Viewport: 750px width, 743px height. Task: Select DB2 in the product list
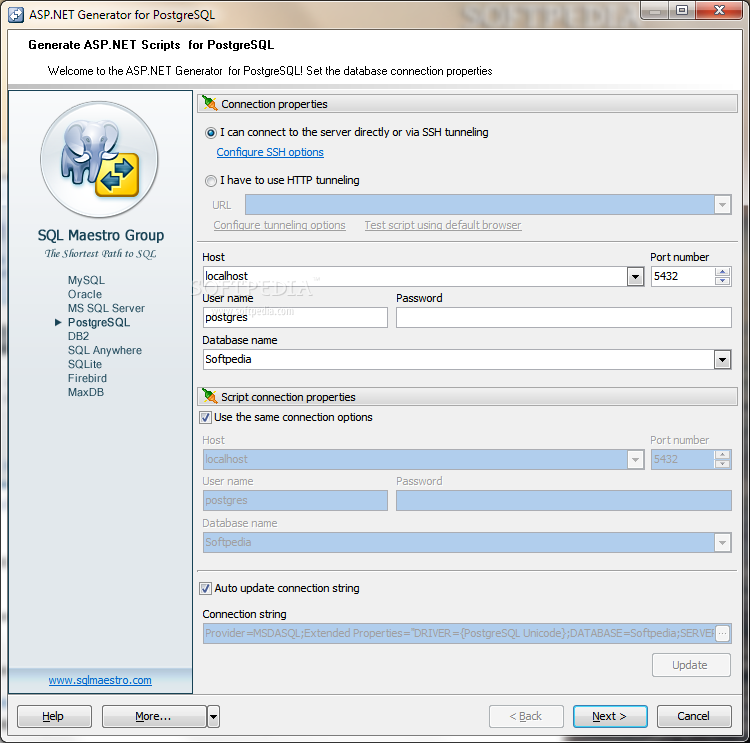(x=78, y=336)
